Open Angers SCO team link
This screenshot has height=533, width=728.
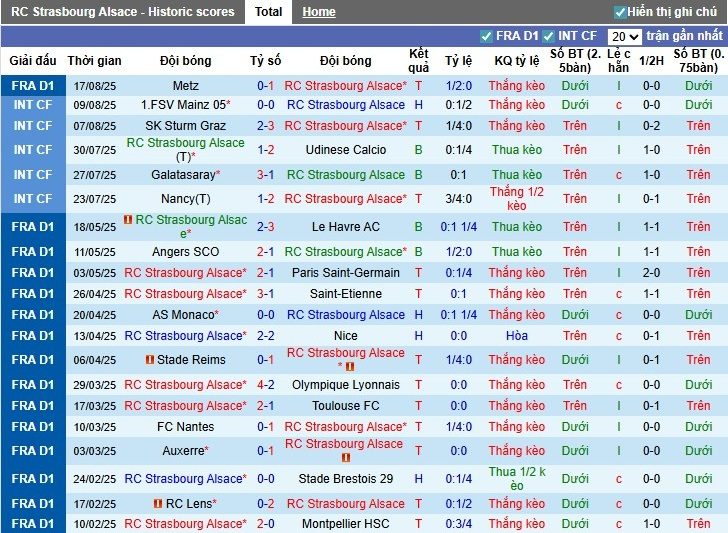coord(185,252)
